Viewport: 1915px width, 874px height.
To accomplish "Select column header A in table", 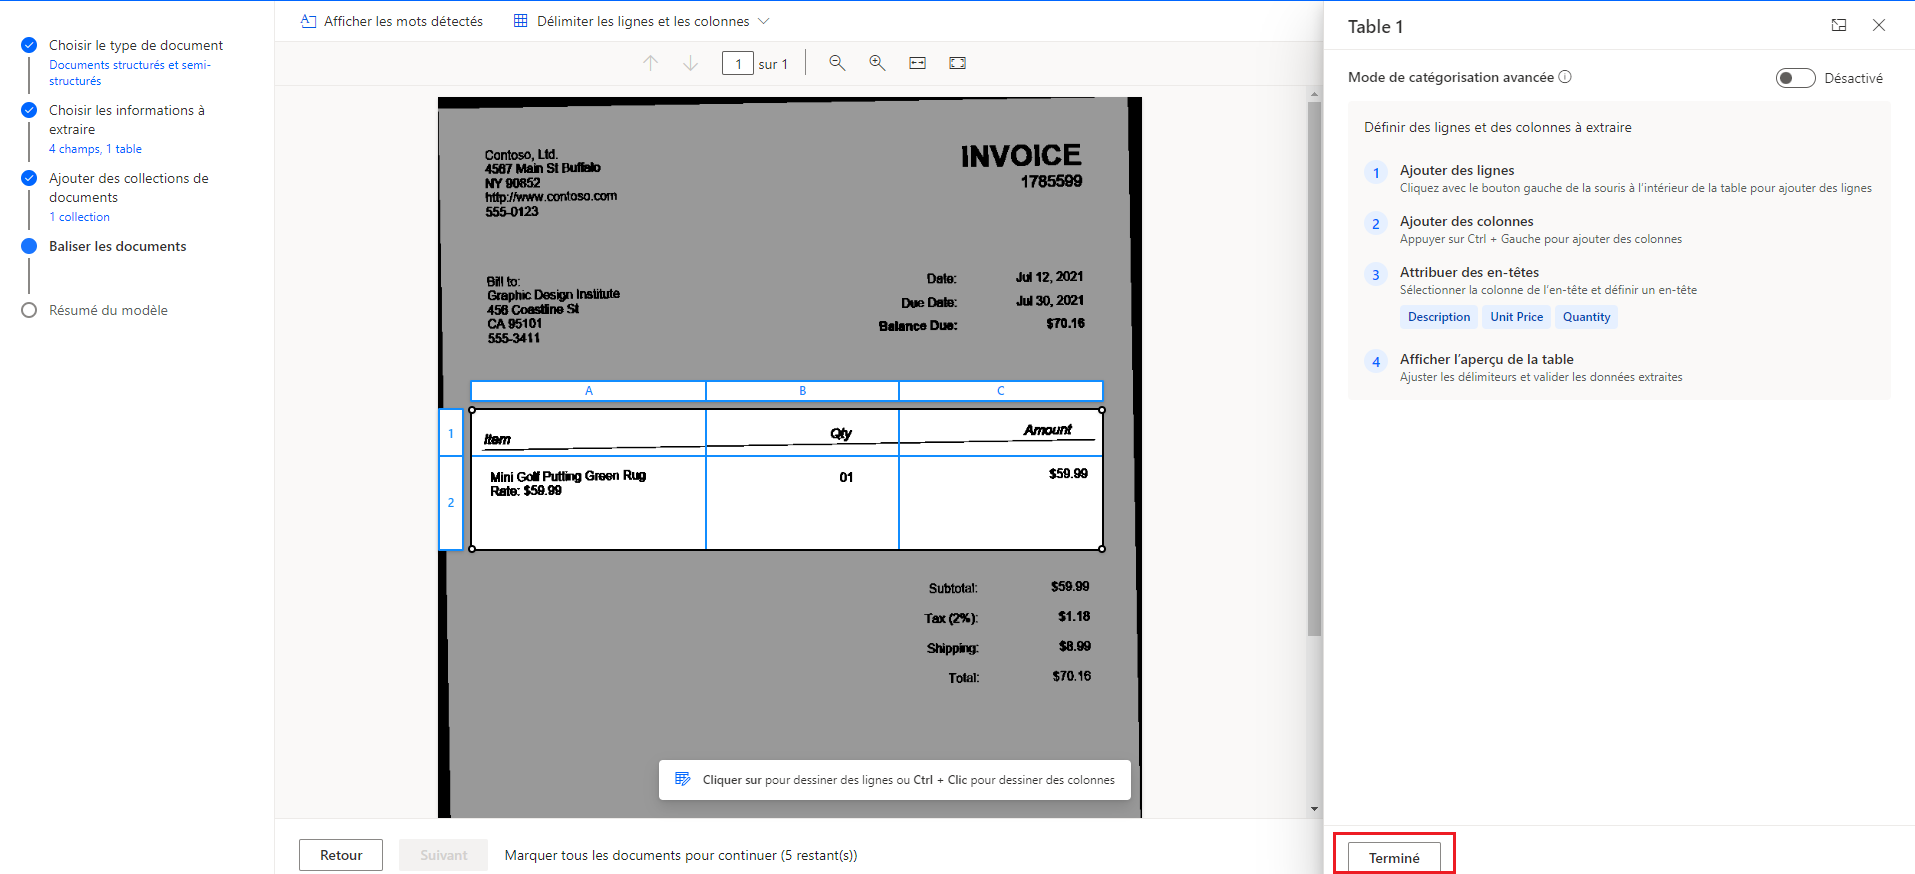I will click(x=588, y=391).
